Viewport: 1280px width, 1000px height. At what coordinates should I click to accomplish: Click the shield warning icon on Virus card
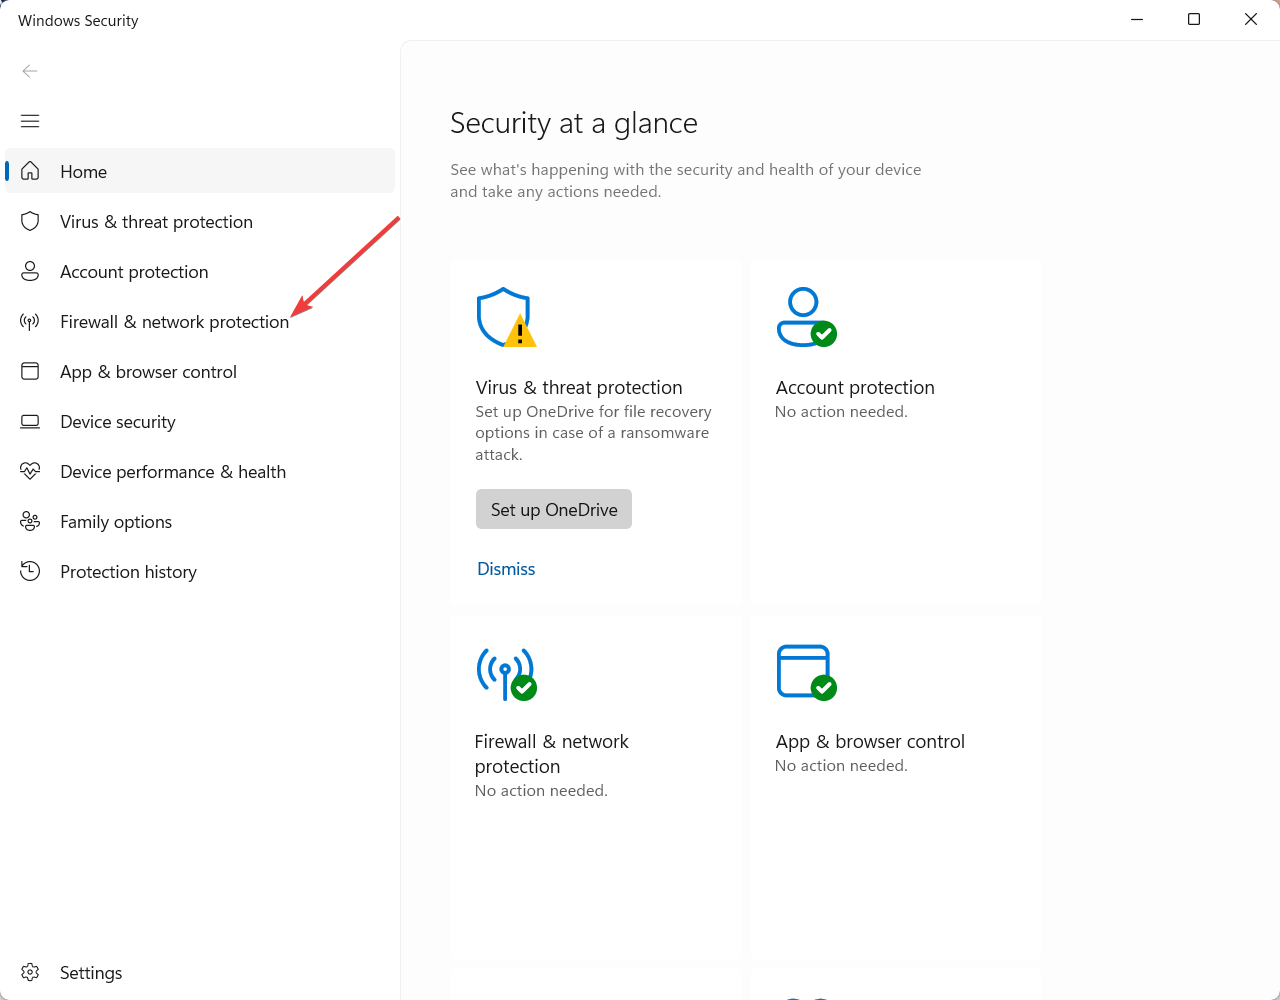pyautogui.click(x=506, y=317)
